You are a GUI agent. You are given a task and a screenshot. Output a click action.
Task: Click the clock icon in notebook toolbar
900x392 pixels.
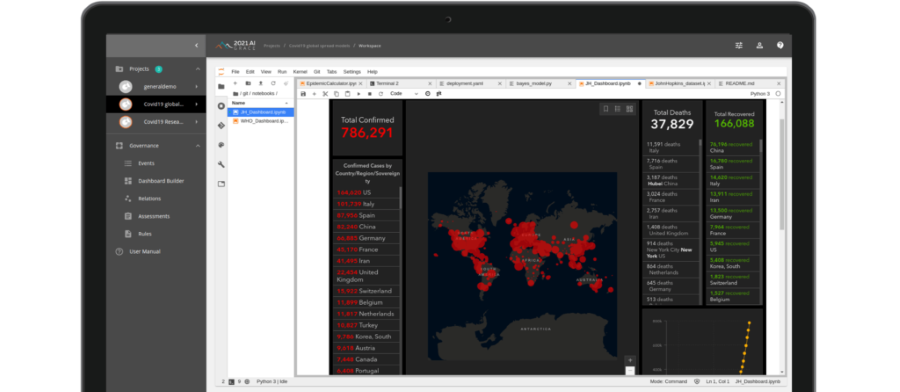pos(428,94)
